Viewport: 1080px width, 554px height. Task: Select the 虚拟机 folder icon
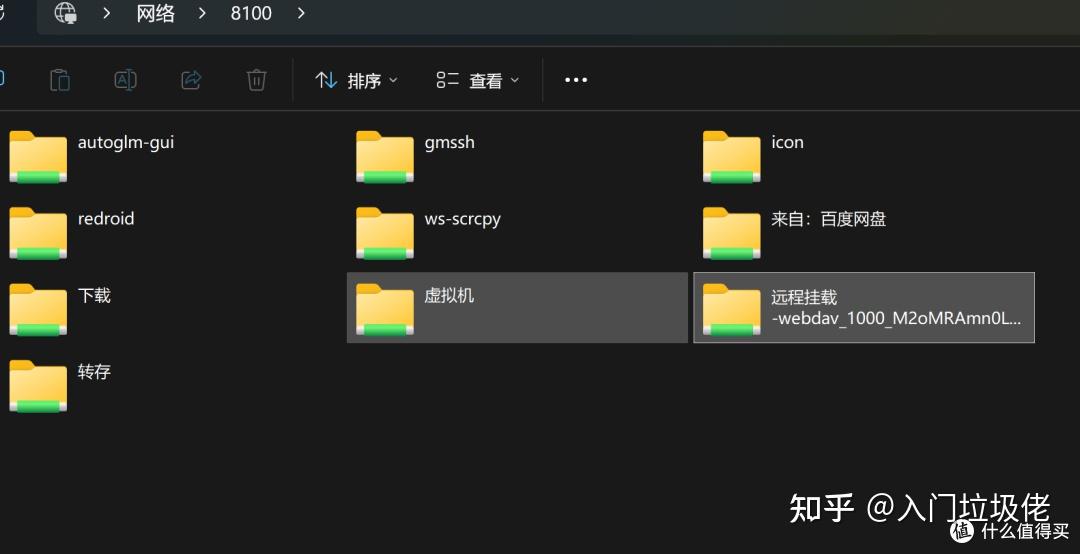(x=384, y=309)
